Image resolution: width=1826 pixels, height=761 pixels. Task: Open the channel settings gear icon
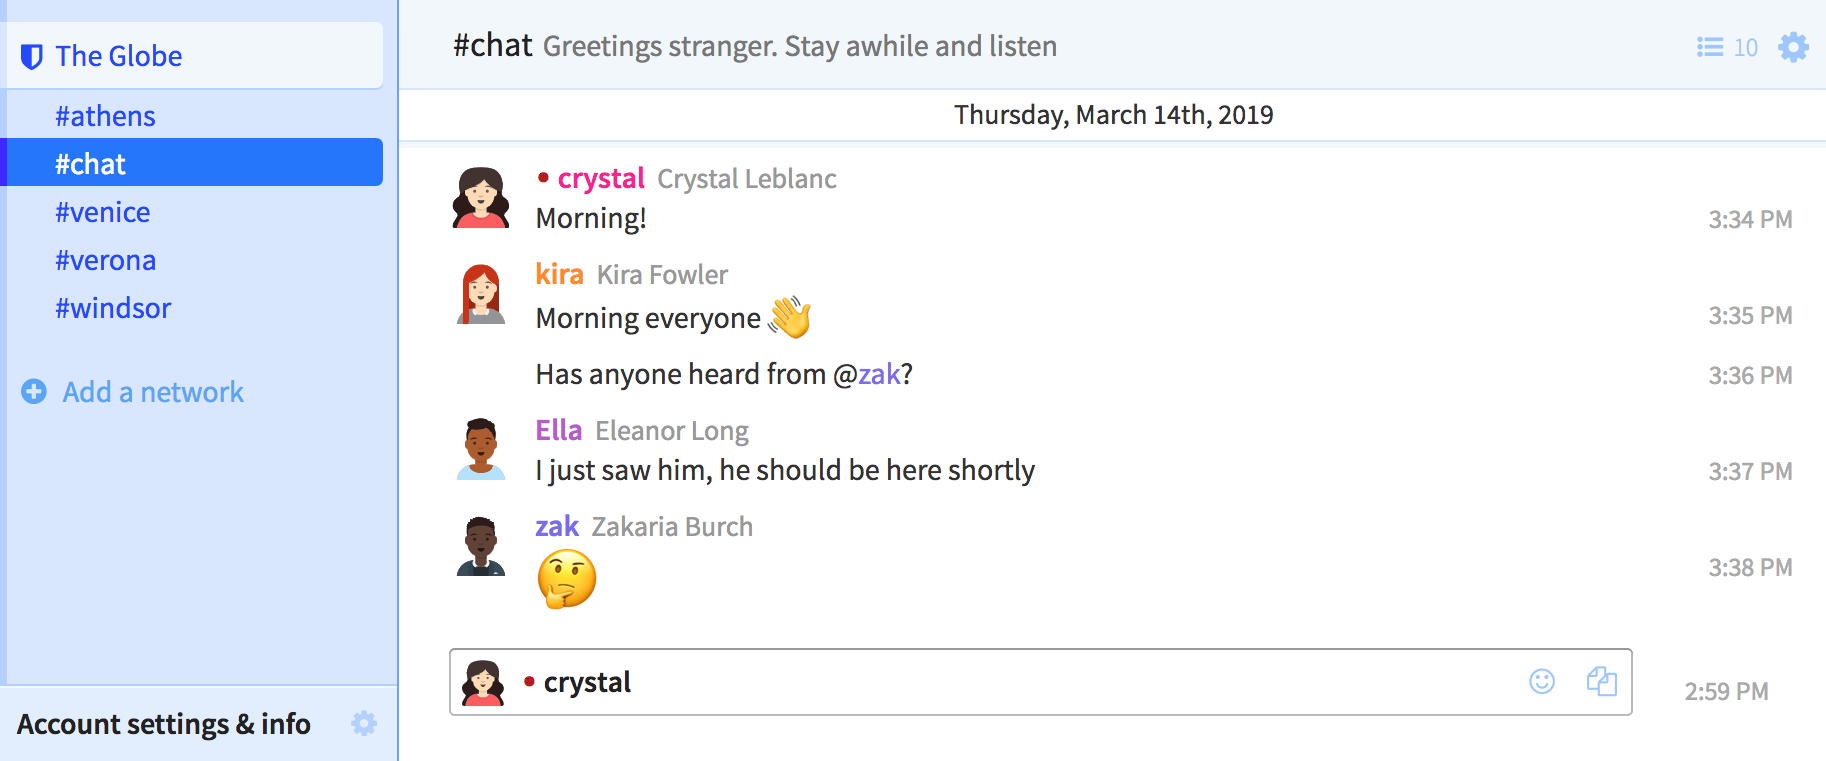point(1793,47)
